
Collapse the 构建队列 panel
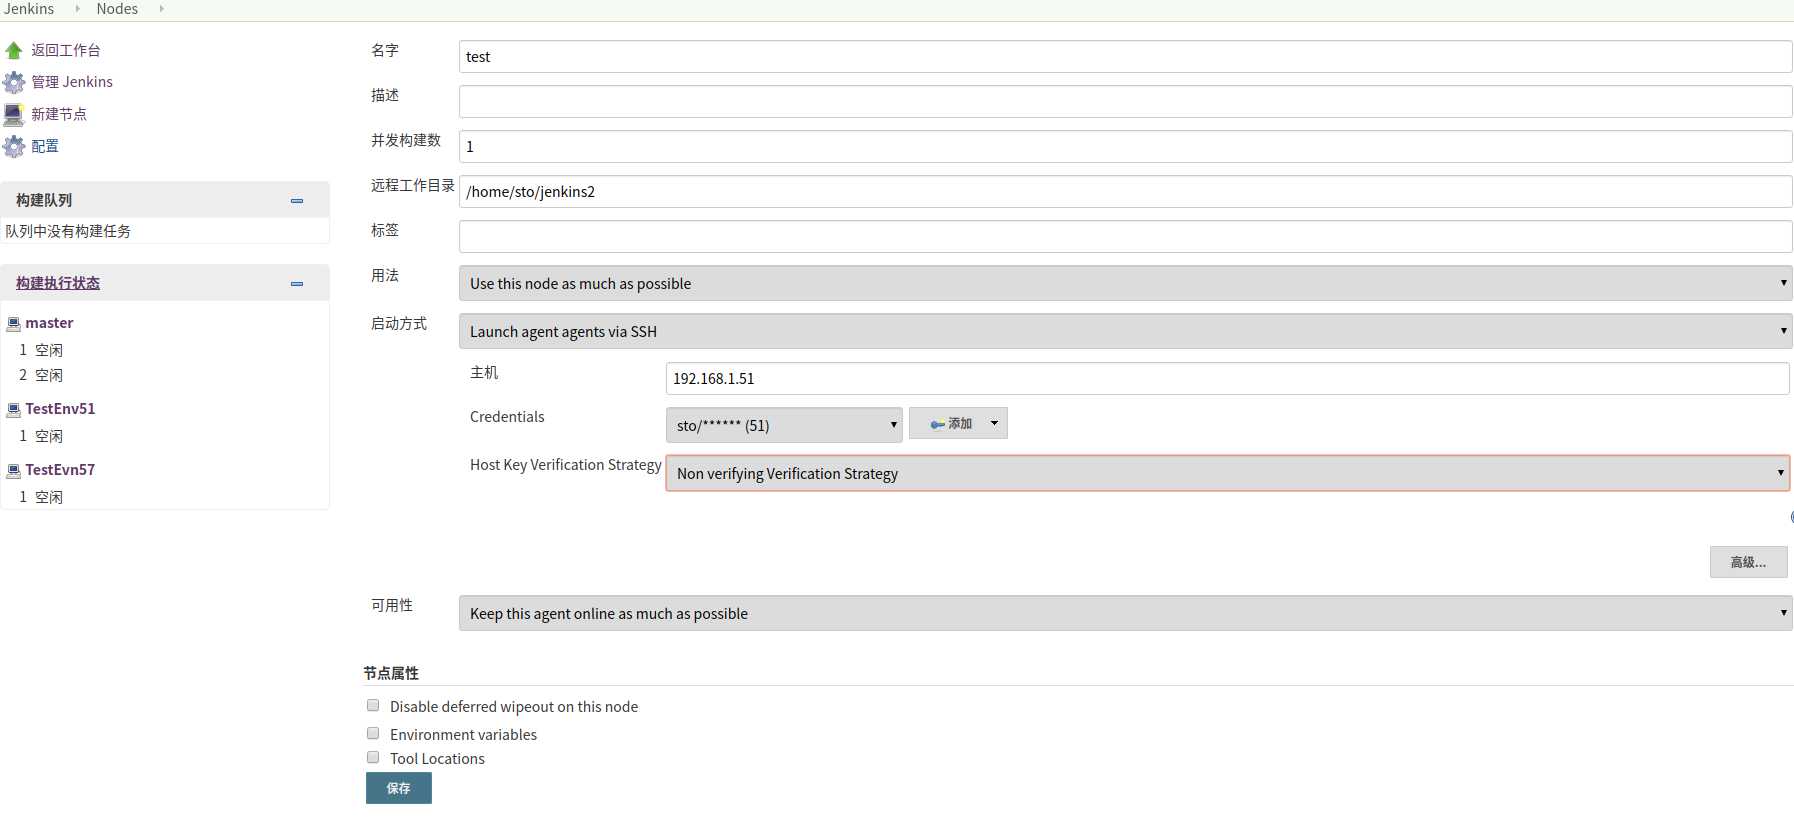point(297,201)
